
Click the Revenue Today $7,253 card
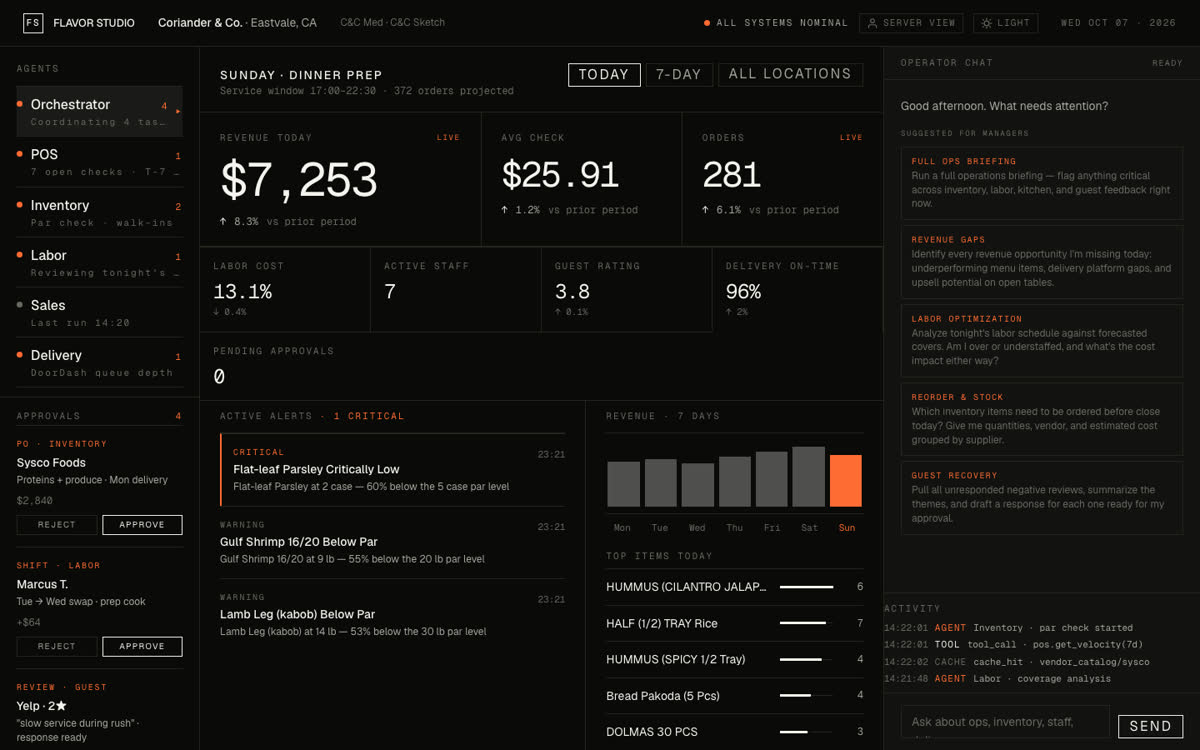point(340,179)
